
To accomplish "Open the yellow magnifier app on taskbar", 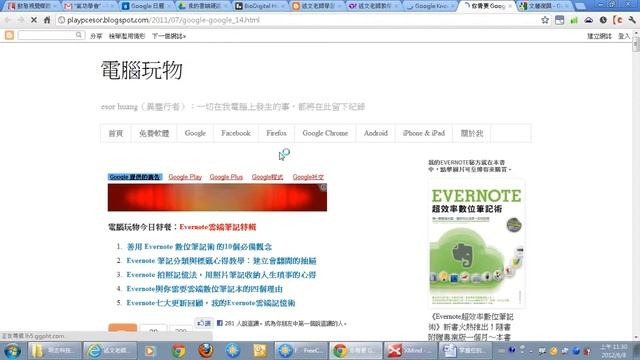I will tap(260, 351).
